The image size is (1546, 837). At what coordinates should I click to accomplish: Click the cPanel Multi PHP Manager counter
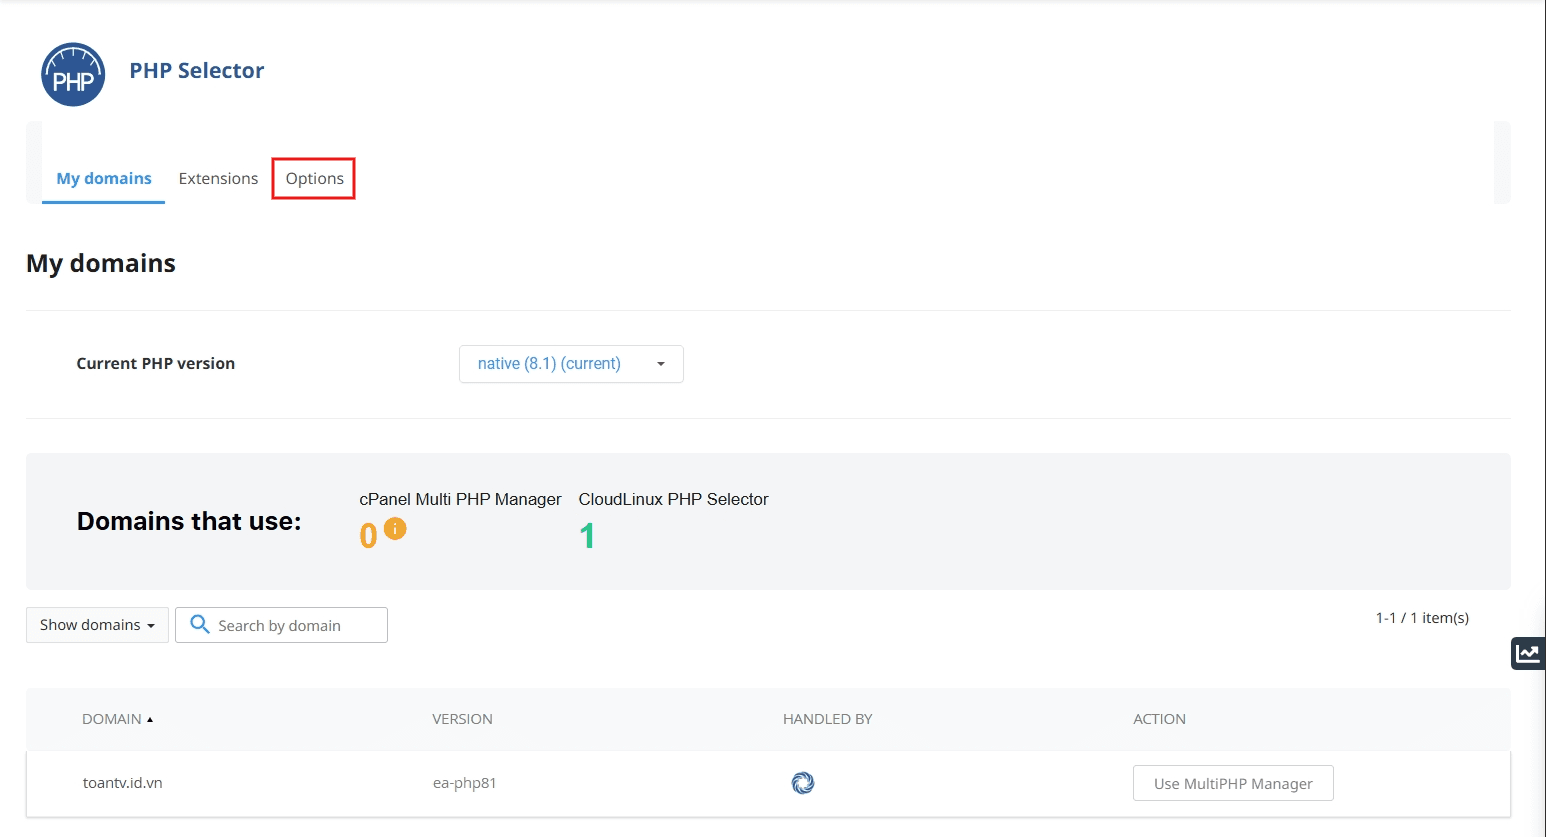(366, 534)
